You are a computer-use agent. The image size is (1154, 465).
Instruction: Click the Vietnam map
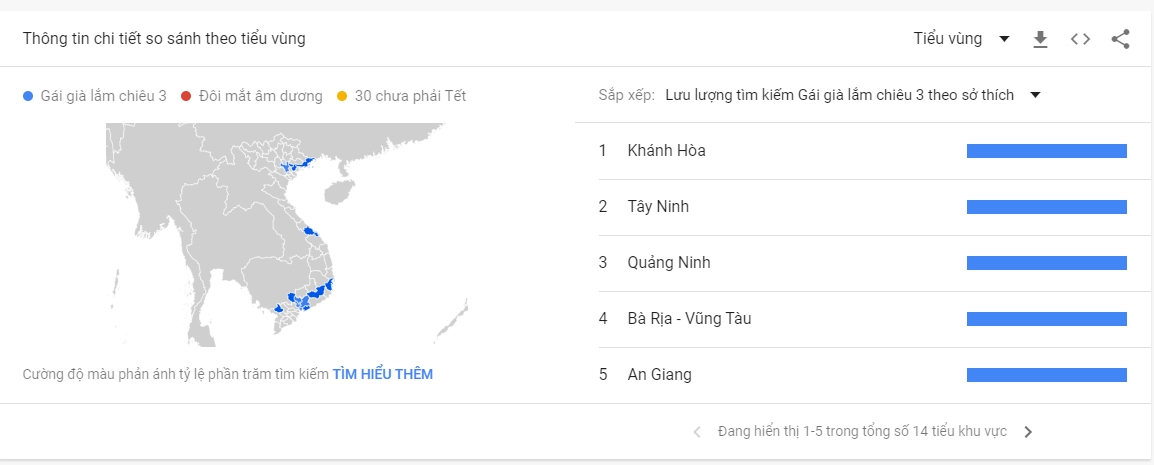tap(287, 235)
